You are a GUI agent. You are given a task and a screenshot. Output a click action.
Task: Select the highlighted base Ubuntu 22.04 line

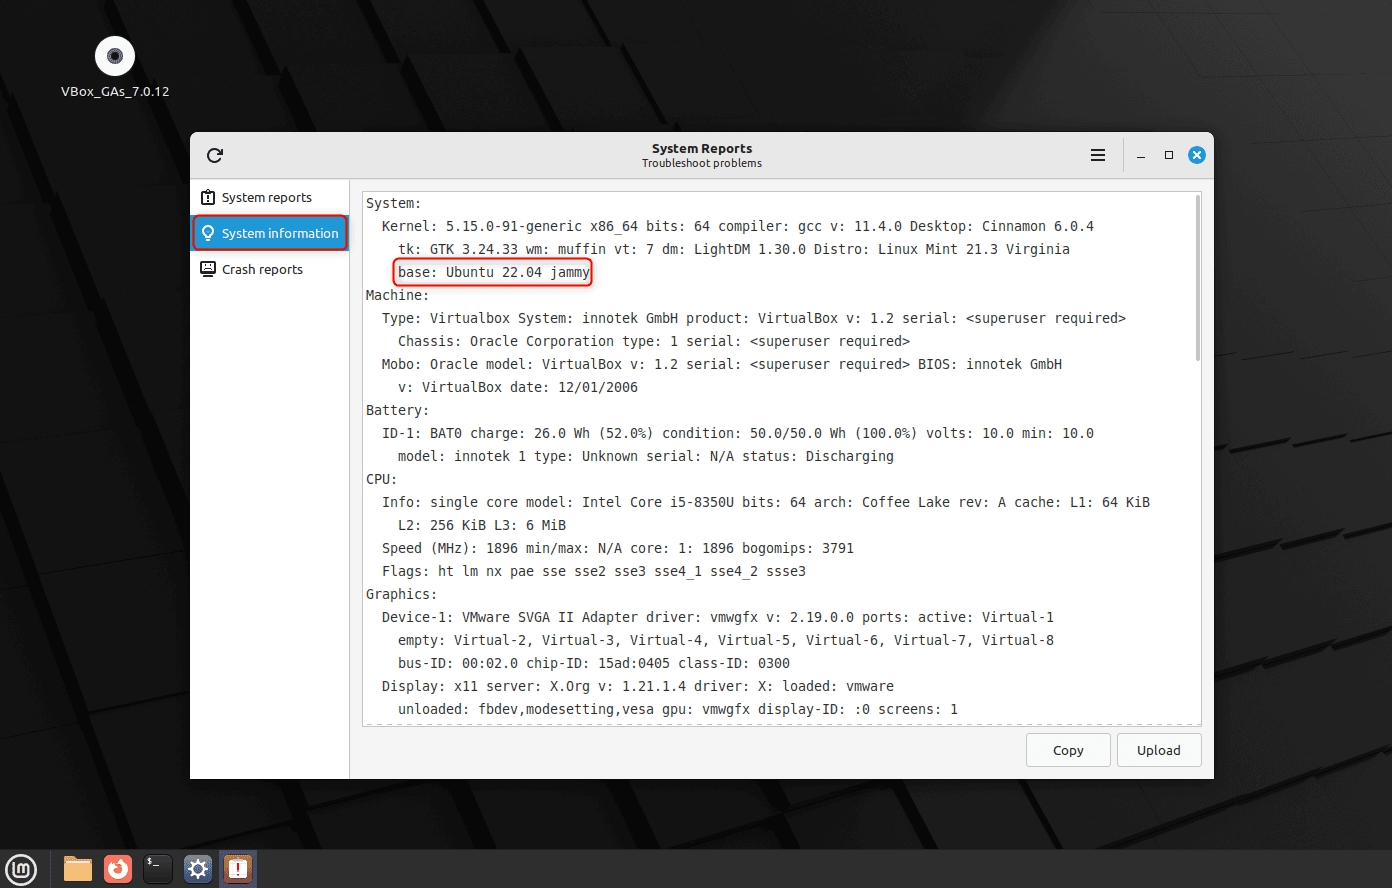pyautogui.click(x=492, y=272)
